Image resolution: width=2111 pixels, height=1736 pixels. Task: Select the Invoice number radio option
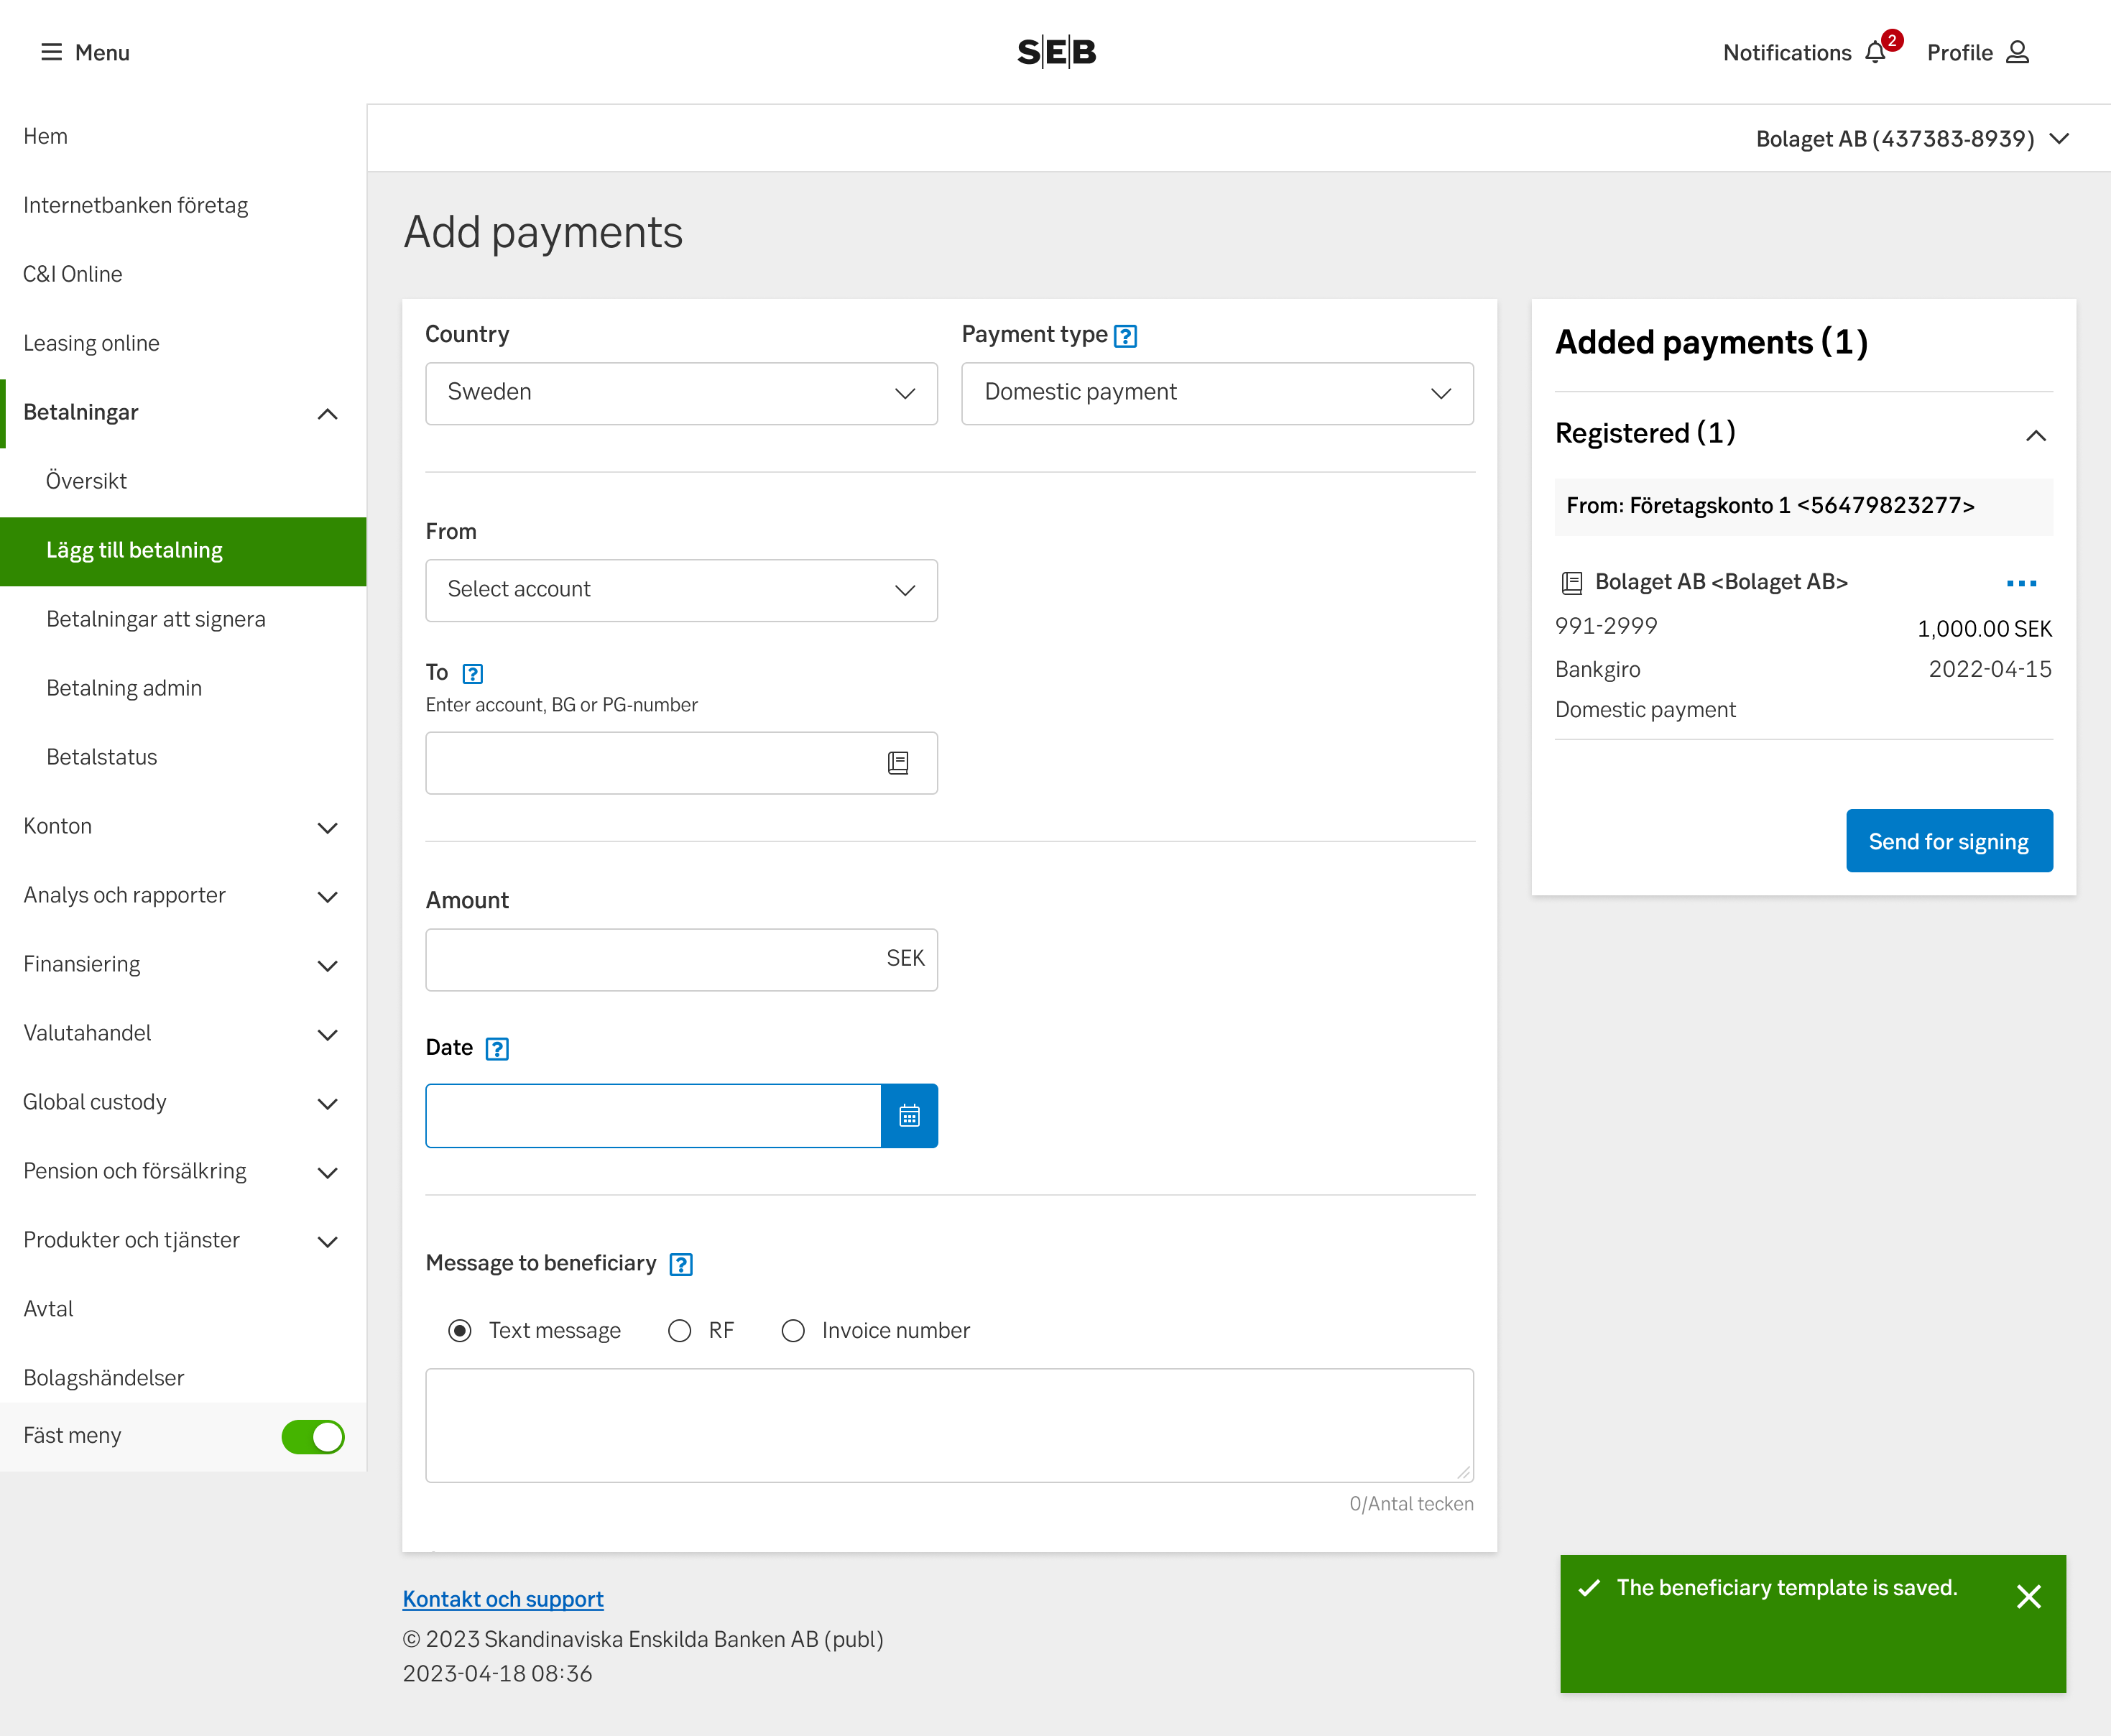(x=793, y=1331)
